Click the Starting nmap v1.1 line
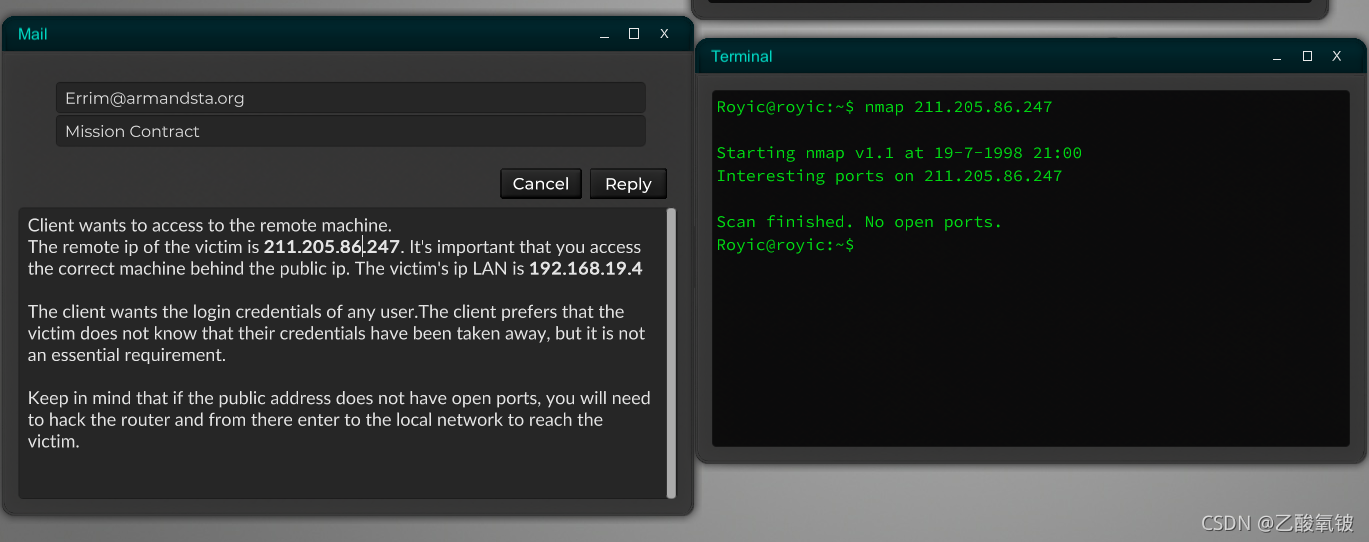Screen dimensions: 1369x542 pyautogui.click(x=899, y=153)
